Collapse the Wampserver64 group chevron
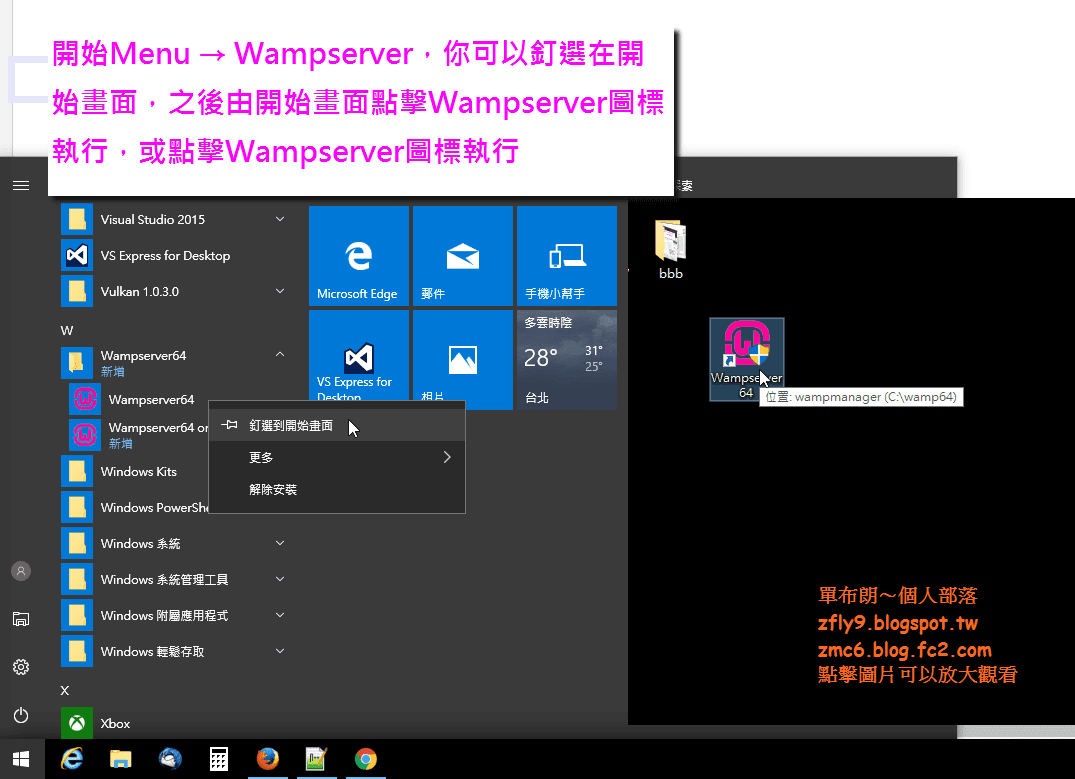 click(280, 355)
